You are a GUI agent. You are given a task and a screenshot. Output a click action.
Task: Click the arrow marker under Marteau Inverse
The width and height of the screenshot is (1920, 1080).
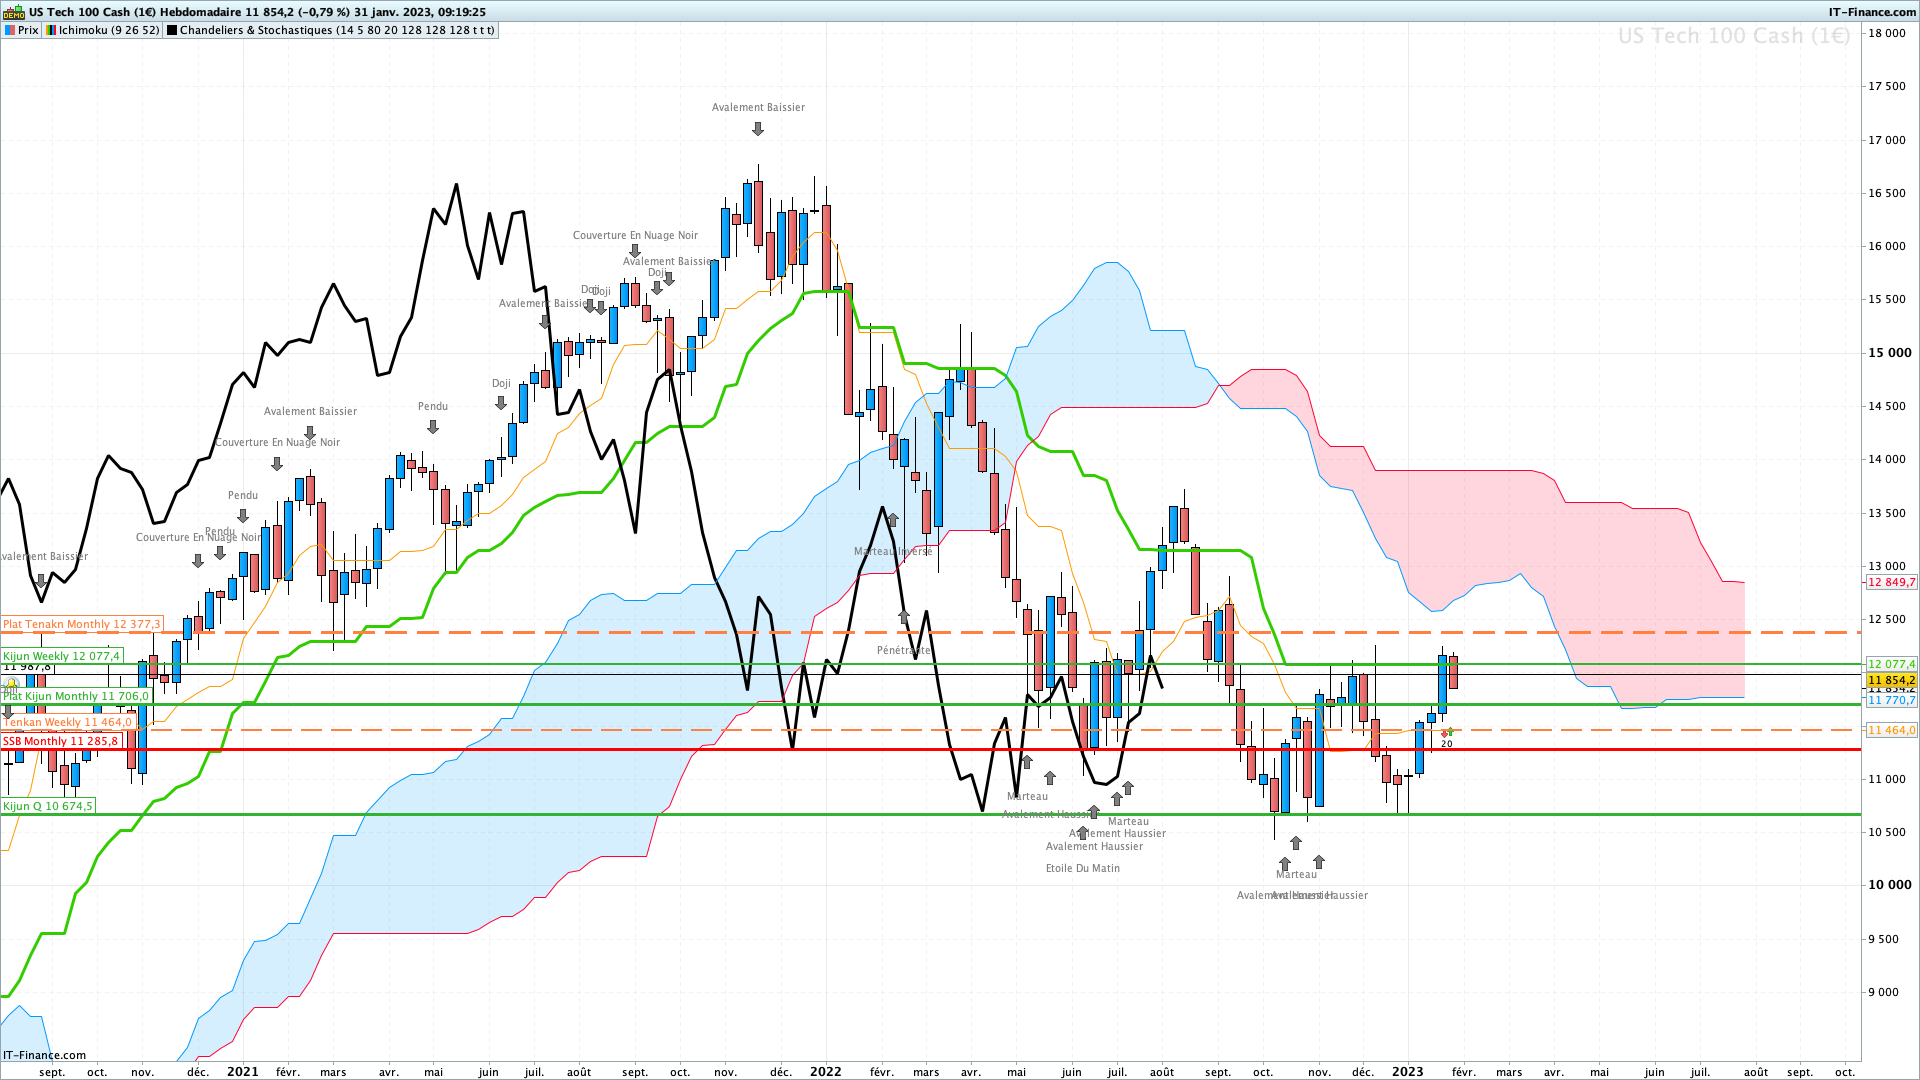[893, 520]
